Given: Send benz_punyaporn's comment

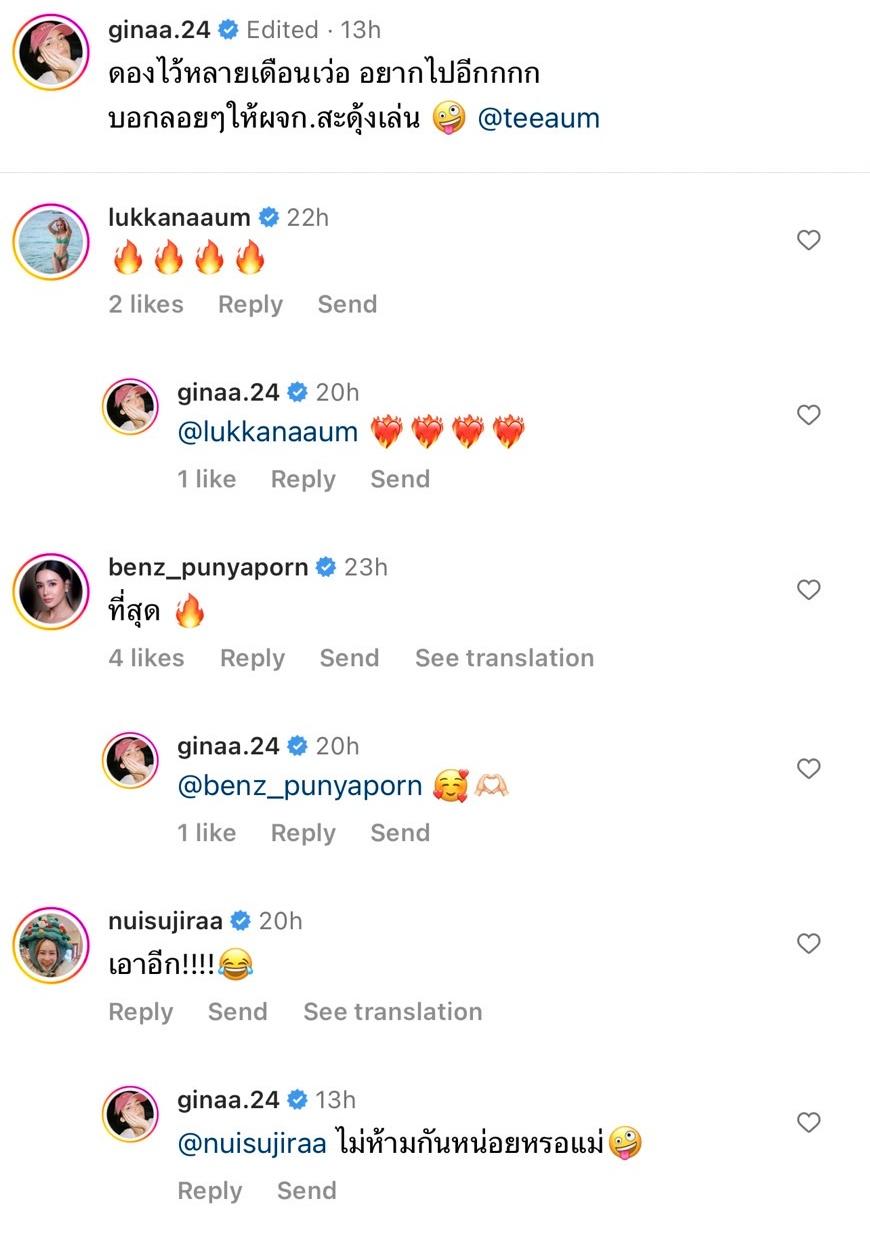Looking at the screenshot, I should [349, 658].
